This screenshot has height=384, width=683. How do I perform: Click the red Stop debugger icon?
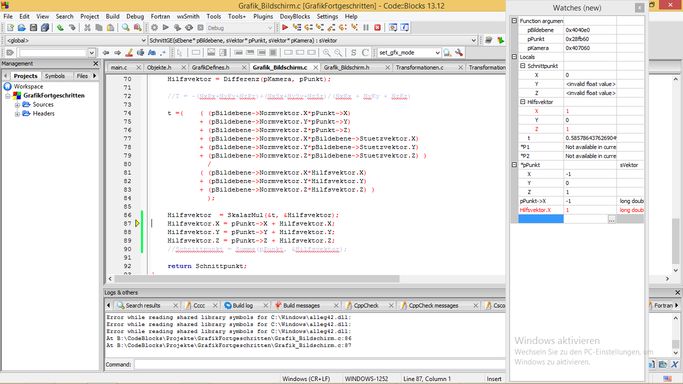378,27
